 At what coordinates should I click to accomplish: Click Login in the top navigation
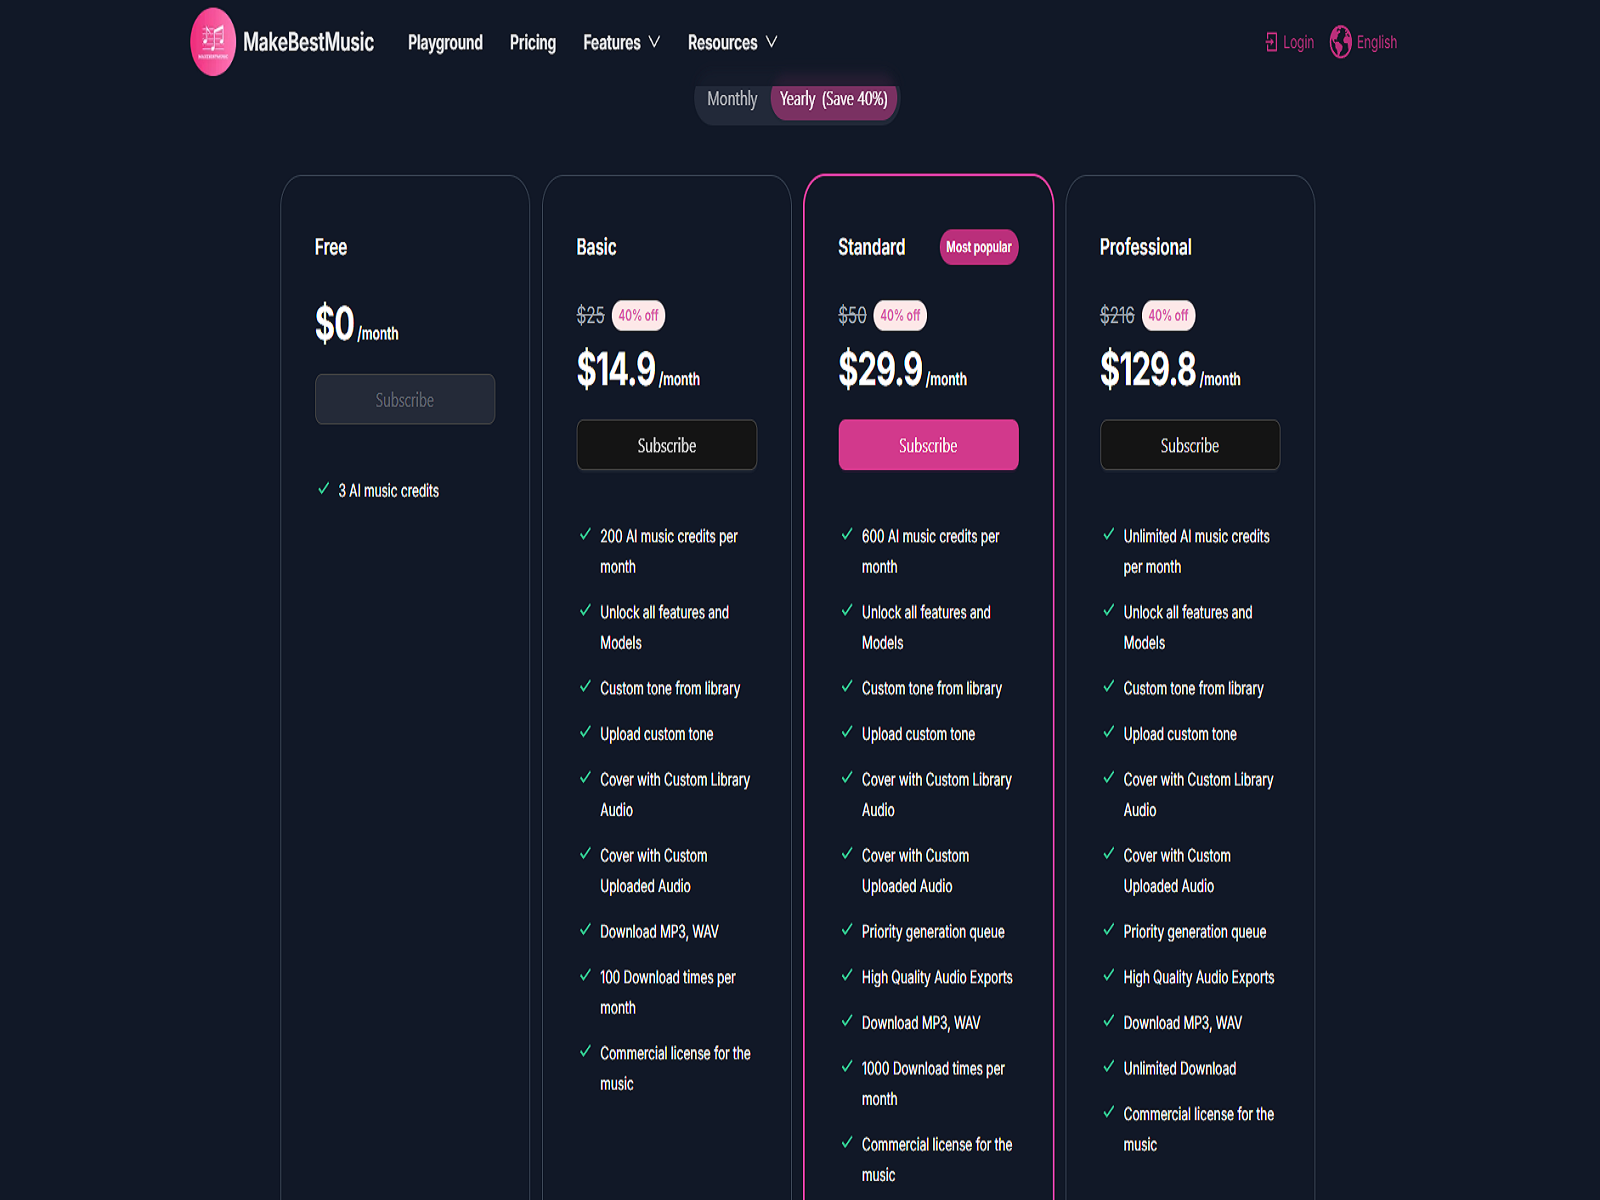1297,42
